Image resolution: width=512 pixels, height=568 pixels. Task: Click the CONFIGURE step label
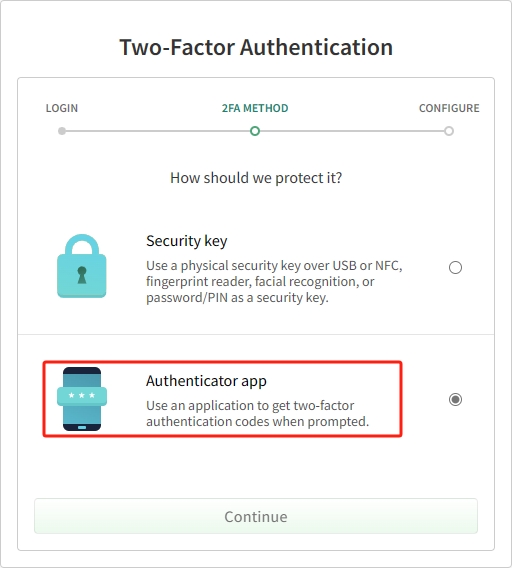click(x=449, y=108)
